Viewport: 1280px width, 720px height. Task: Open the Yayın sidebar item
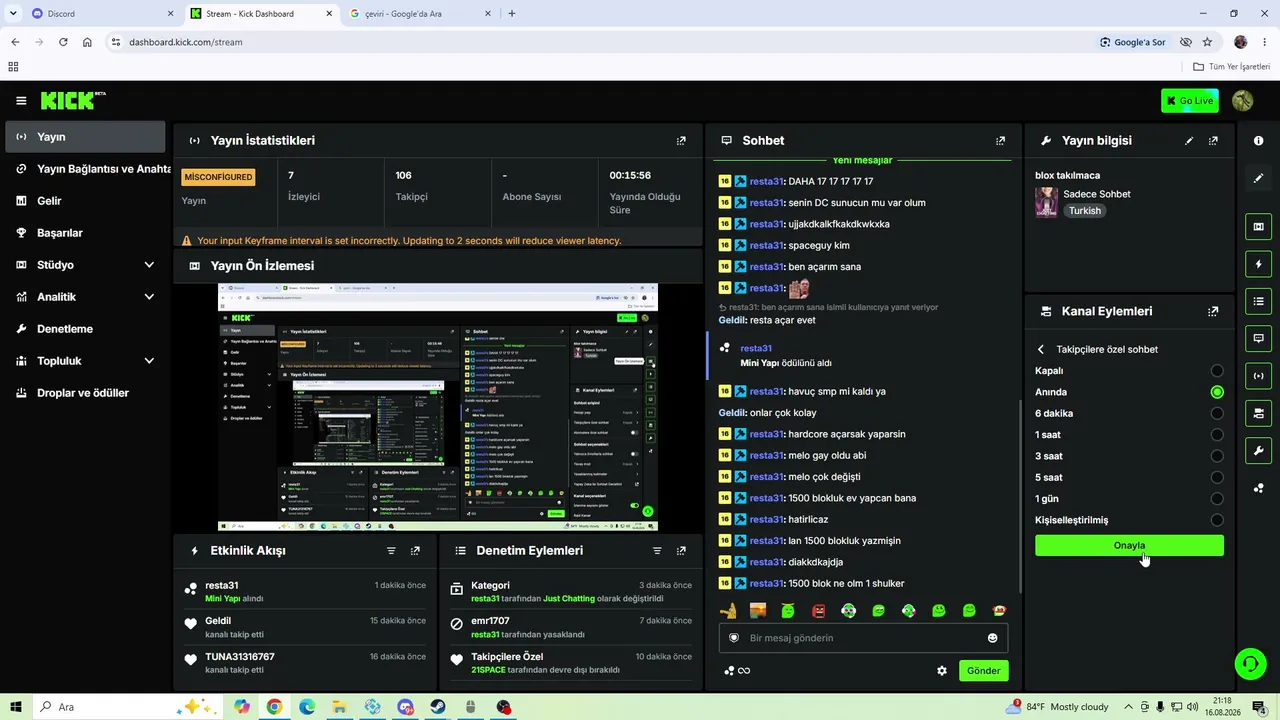[86, 137]
